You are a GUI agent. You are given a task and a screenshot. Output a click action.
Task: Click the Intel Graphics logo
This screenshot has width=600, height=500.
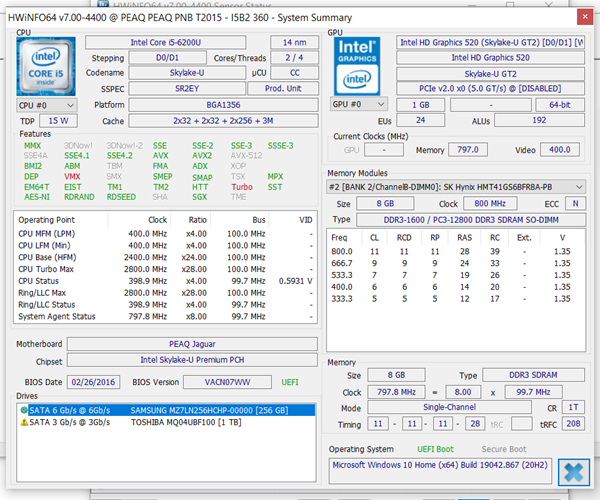(x=360, y=66)
